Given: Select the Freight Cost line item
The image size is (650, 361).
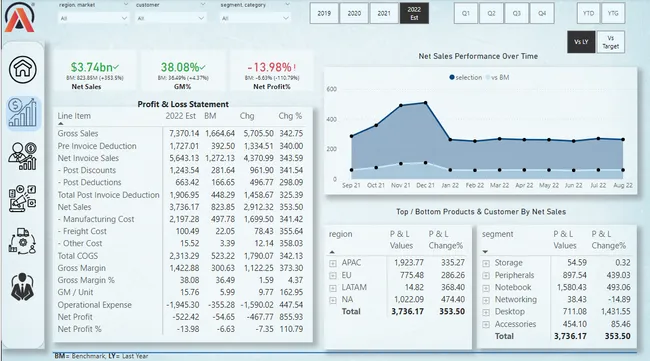Looking at the screenshot, I should click(x=82, y=231).
